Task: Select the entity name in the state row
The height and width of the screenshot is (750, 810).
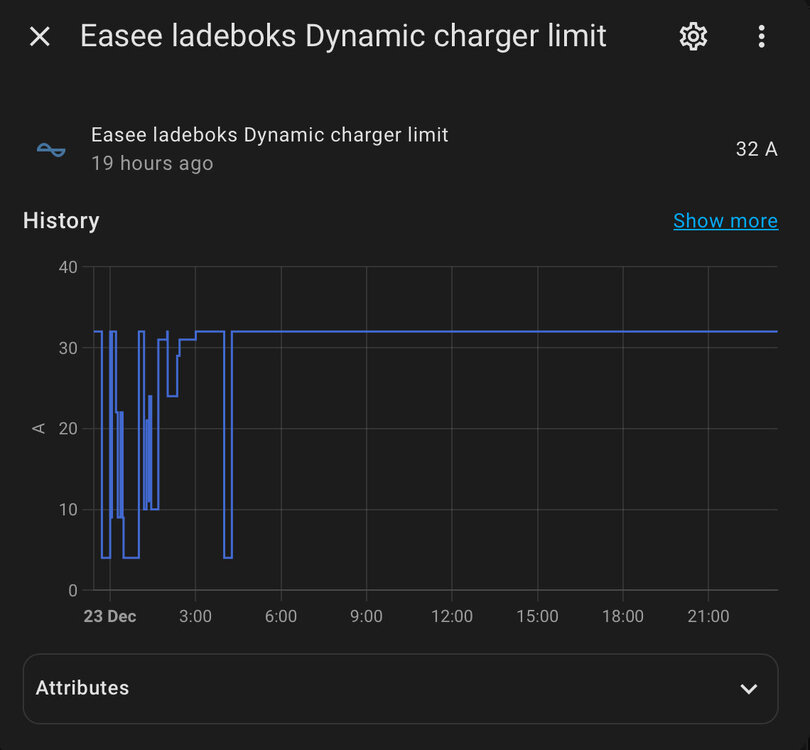Action: [x=269, y=135]
